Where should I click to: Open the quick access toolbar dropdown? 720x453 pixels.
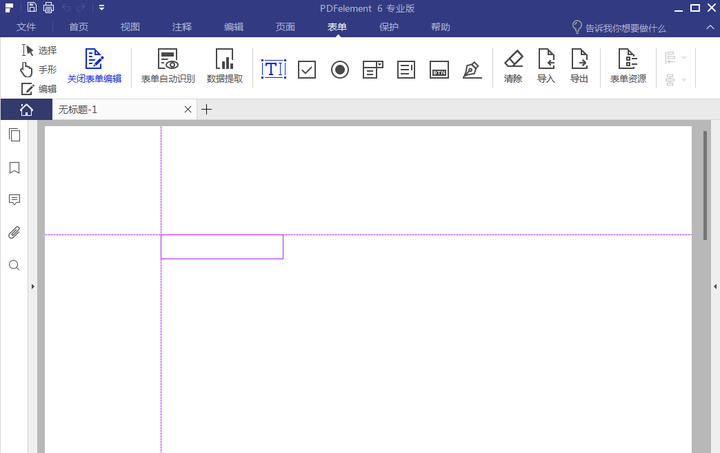point(101,8)
